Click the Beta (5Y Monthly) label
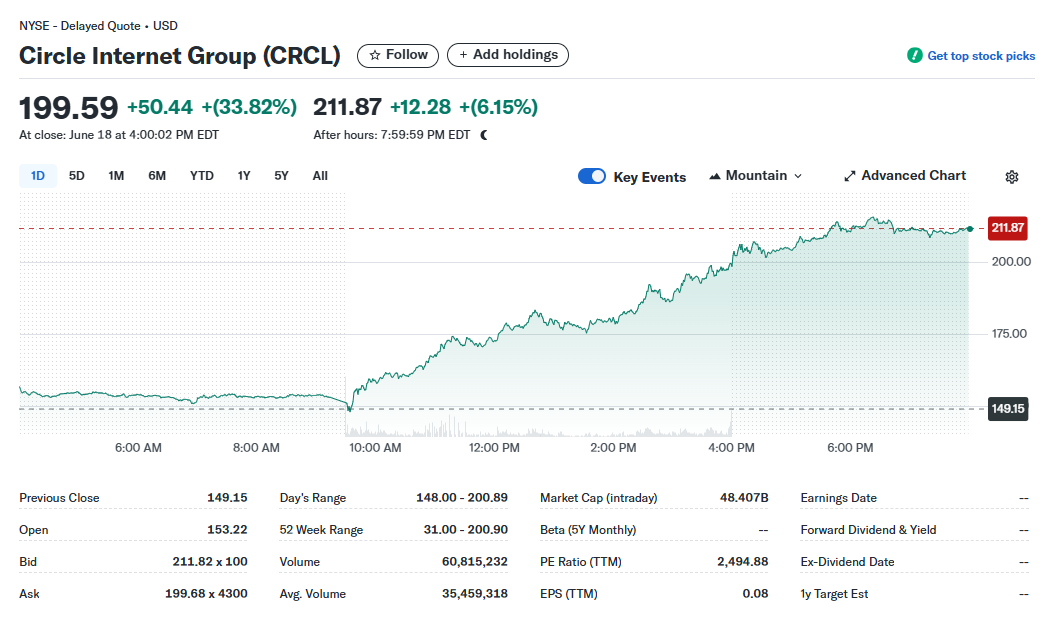1054x620 pixels. pos(588,530)
